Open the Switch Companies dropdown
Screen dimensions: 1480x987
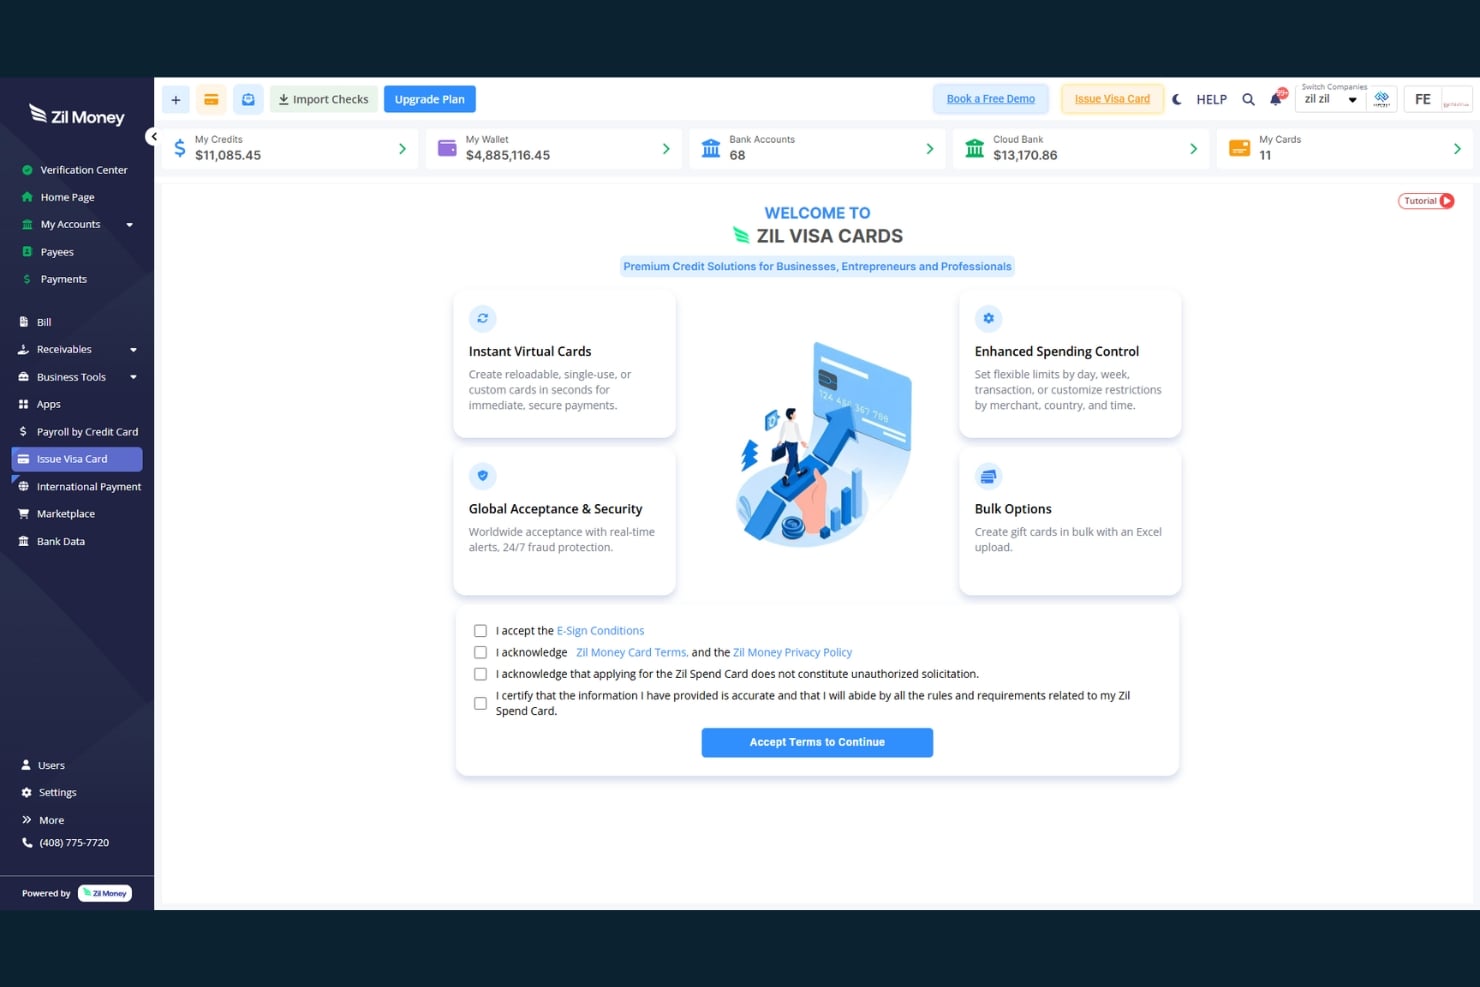click(x=1331, y=99)
